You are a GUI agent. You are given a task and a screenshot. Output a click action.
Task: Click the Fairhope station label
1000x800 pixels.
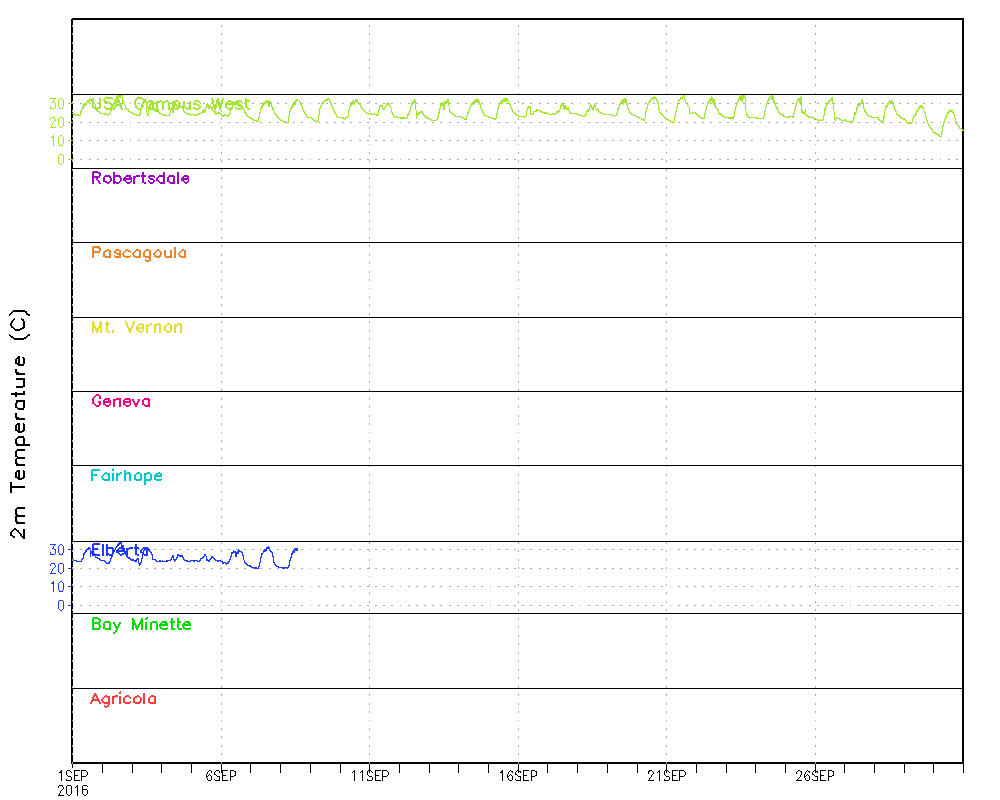click(126, 476)
